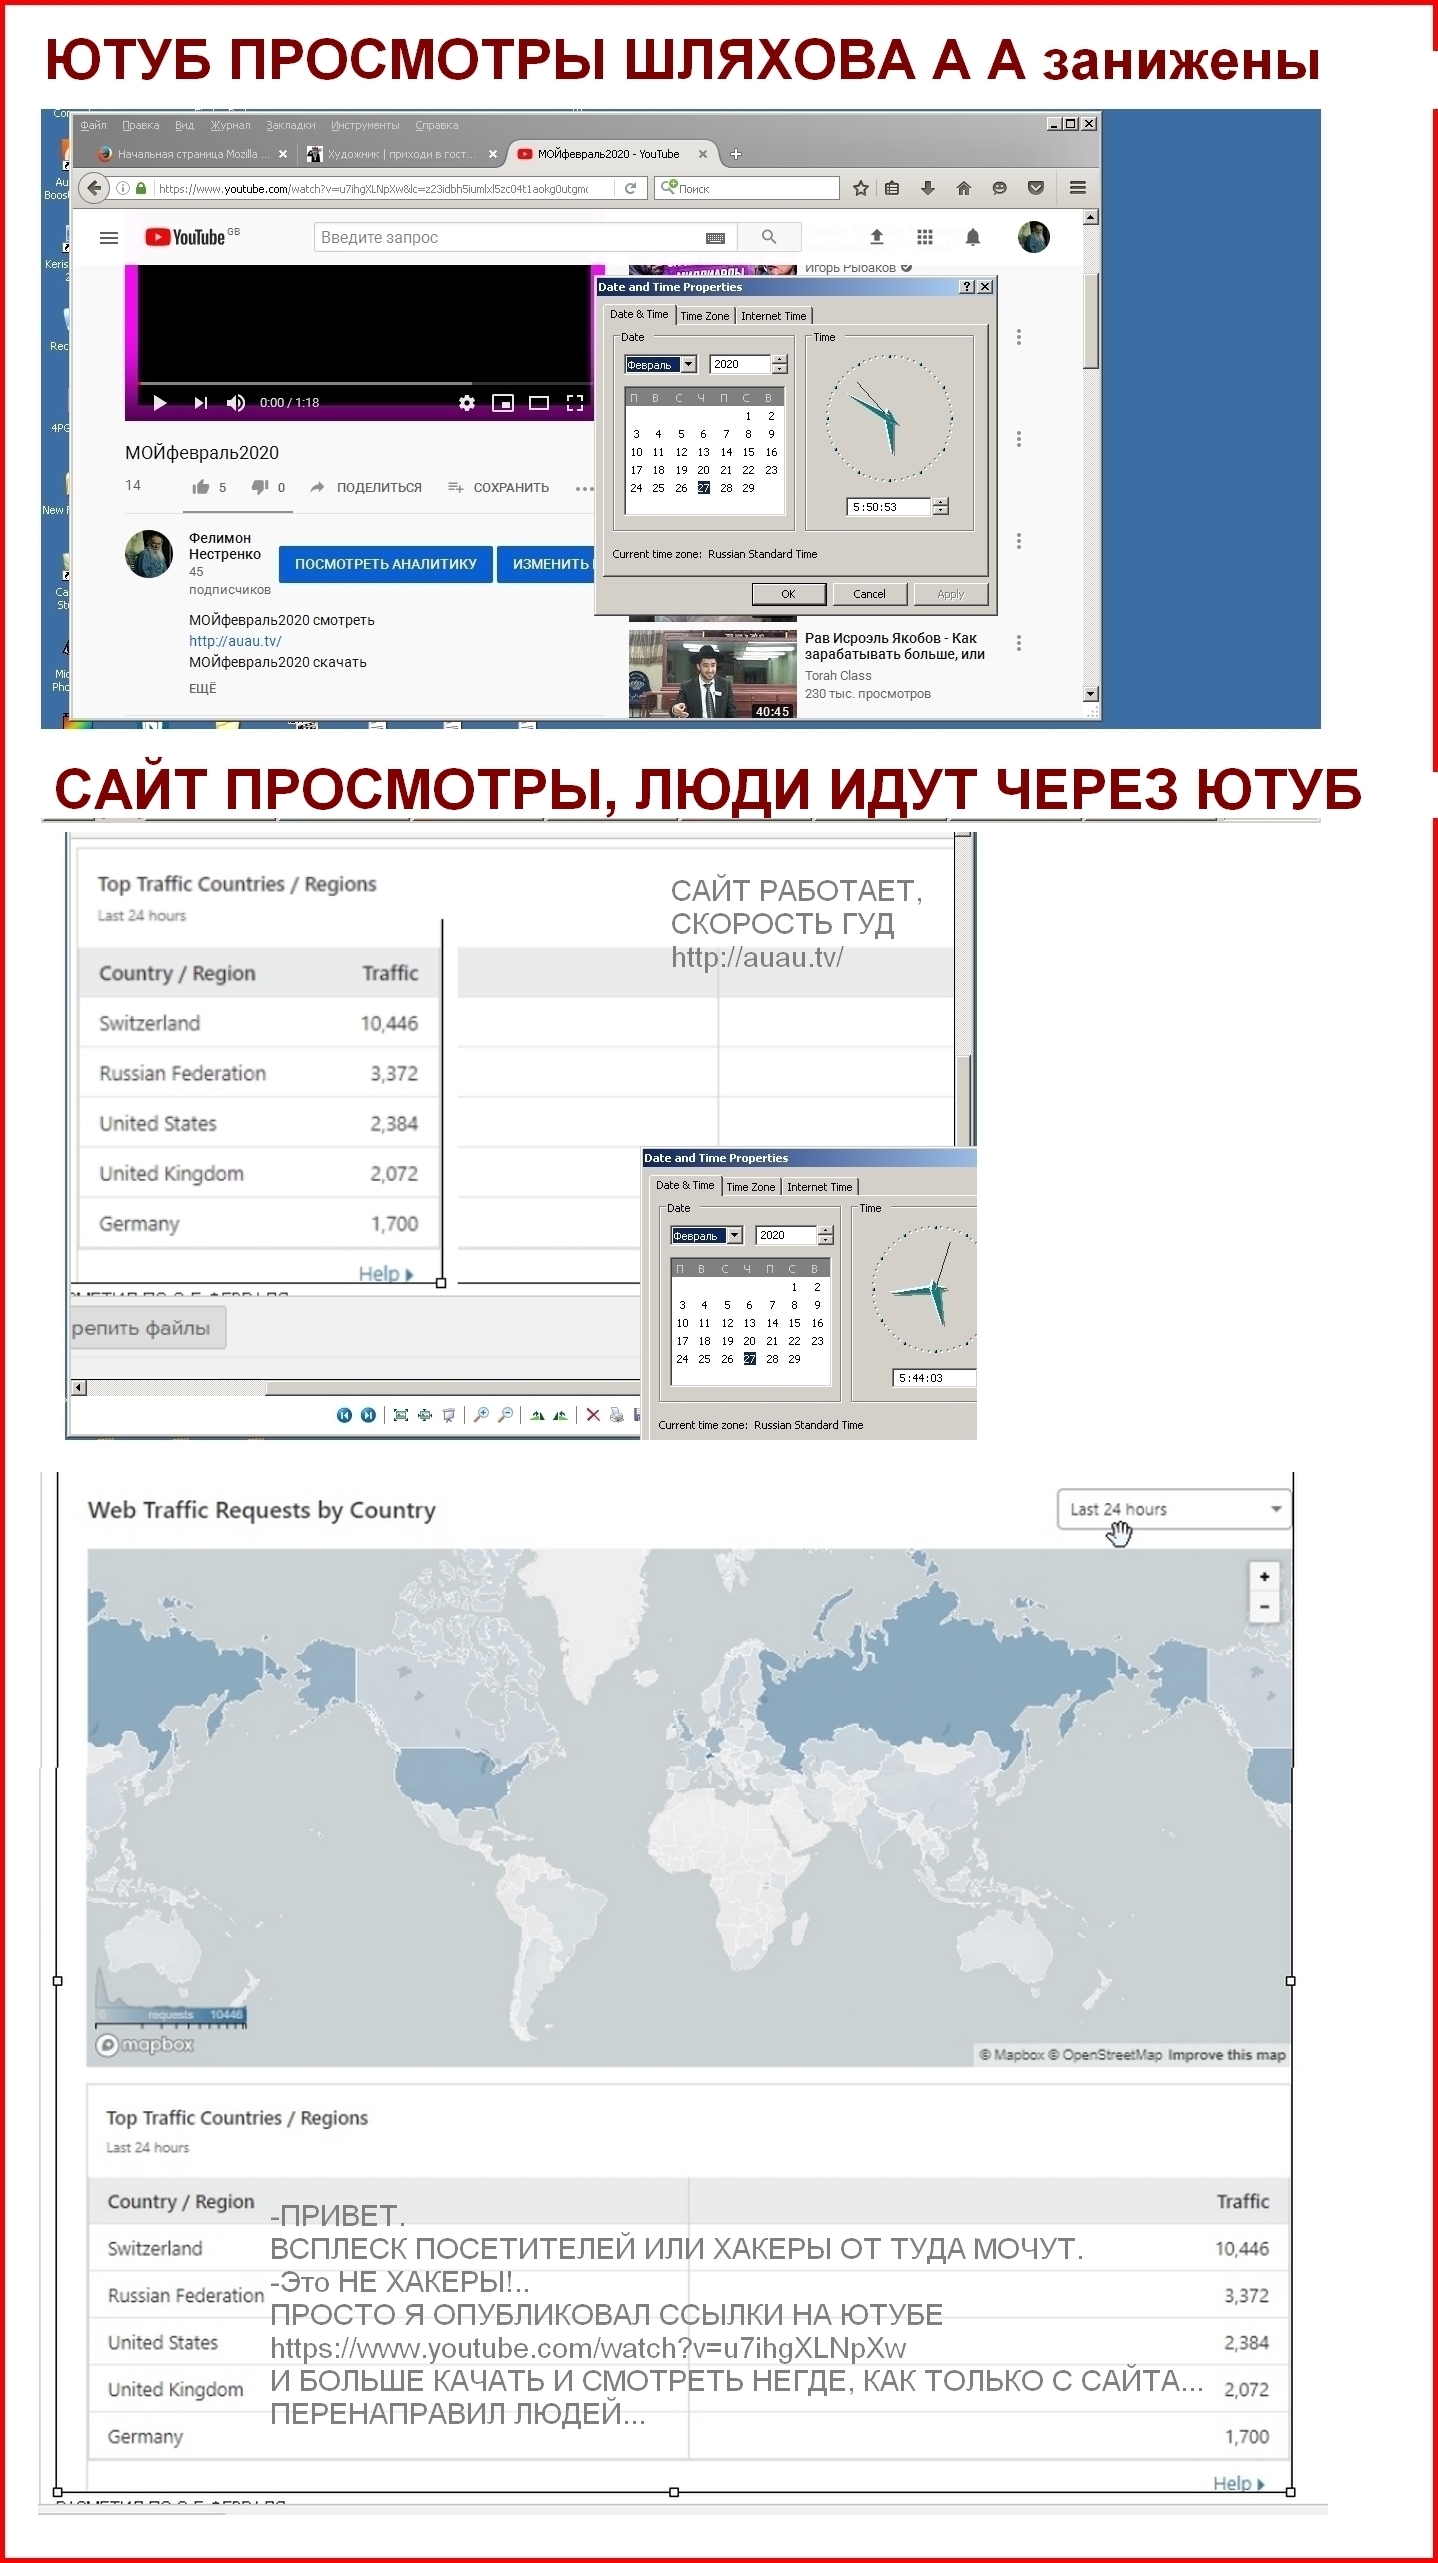Image resolution: width=1438 pixels, height=2563 pixels.
Task: Open the month dropdown in upper dialog
Action: pos(689,365)
